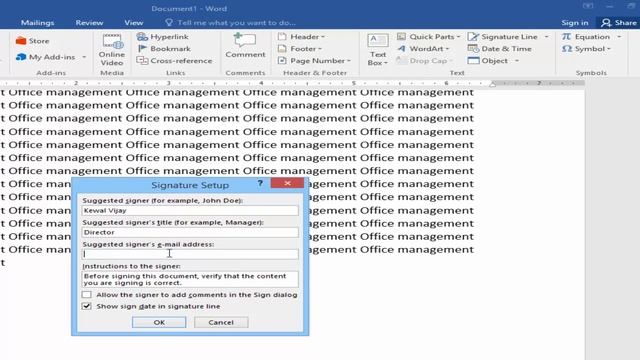Open the Header options

coord(301,37)
